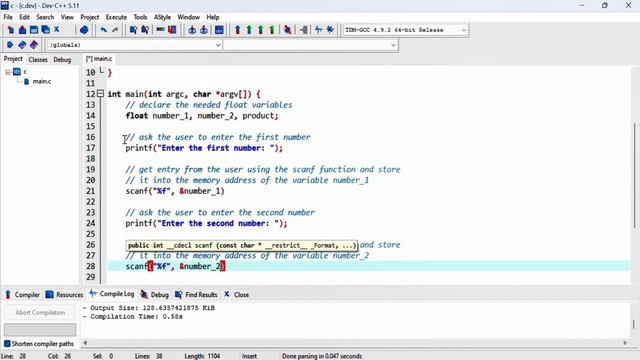
Task: Click the Goto bookmarks icon
Action: [34, 45]
